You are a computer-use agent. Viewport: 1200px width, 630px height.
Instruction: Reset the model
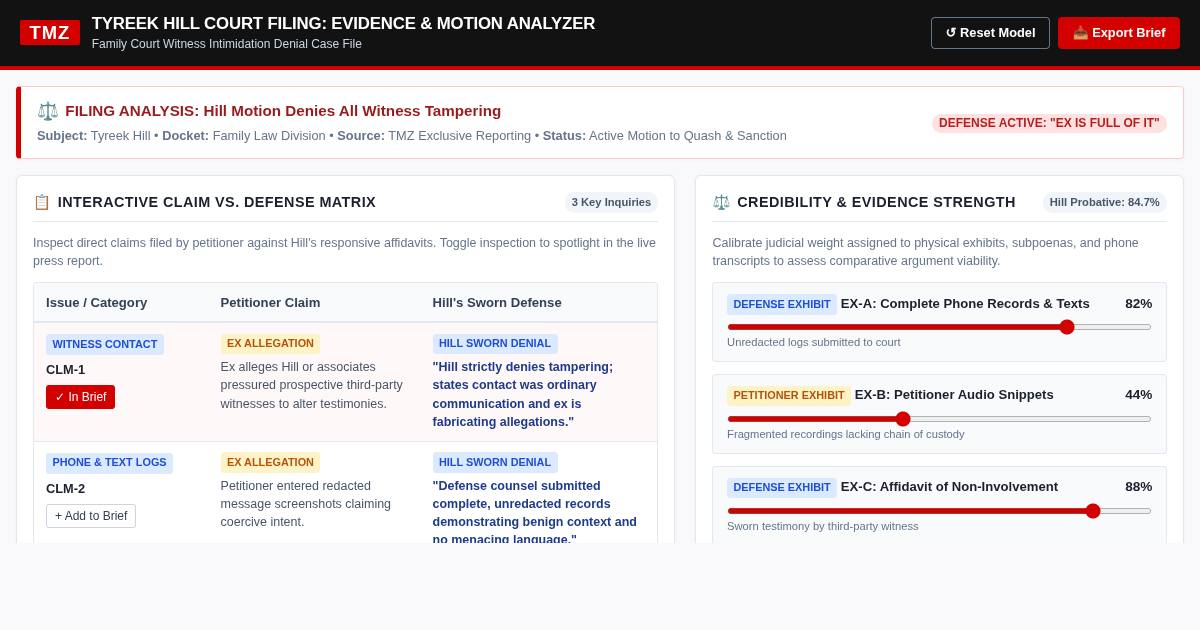[x=990, y=33]
